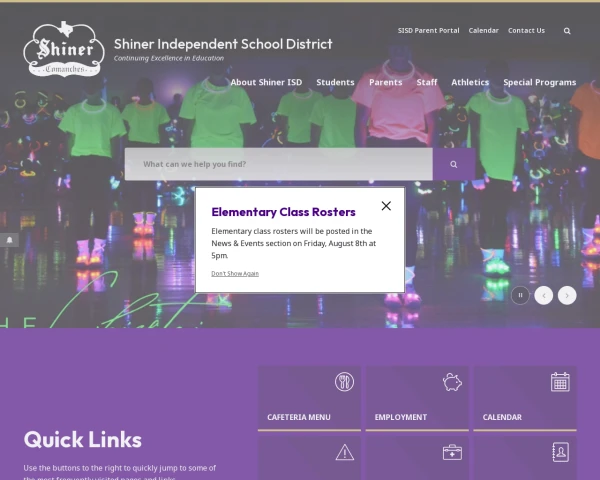This screenshot has height=480, width=600.
Task: Click the first-aid kit quick link tile
Action: 417,458
